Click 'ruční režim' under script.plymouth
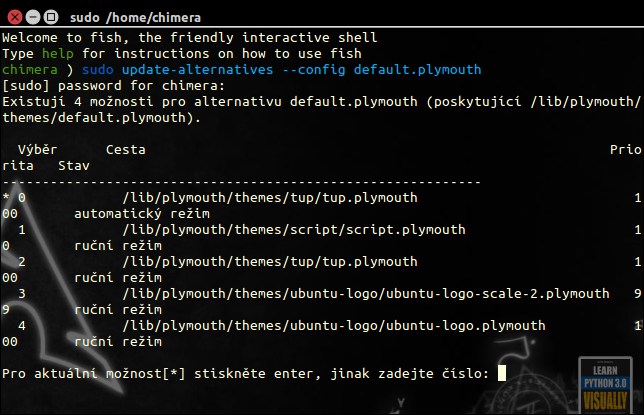This screenshot has height=415, width=644. pos(118,246)
